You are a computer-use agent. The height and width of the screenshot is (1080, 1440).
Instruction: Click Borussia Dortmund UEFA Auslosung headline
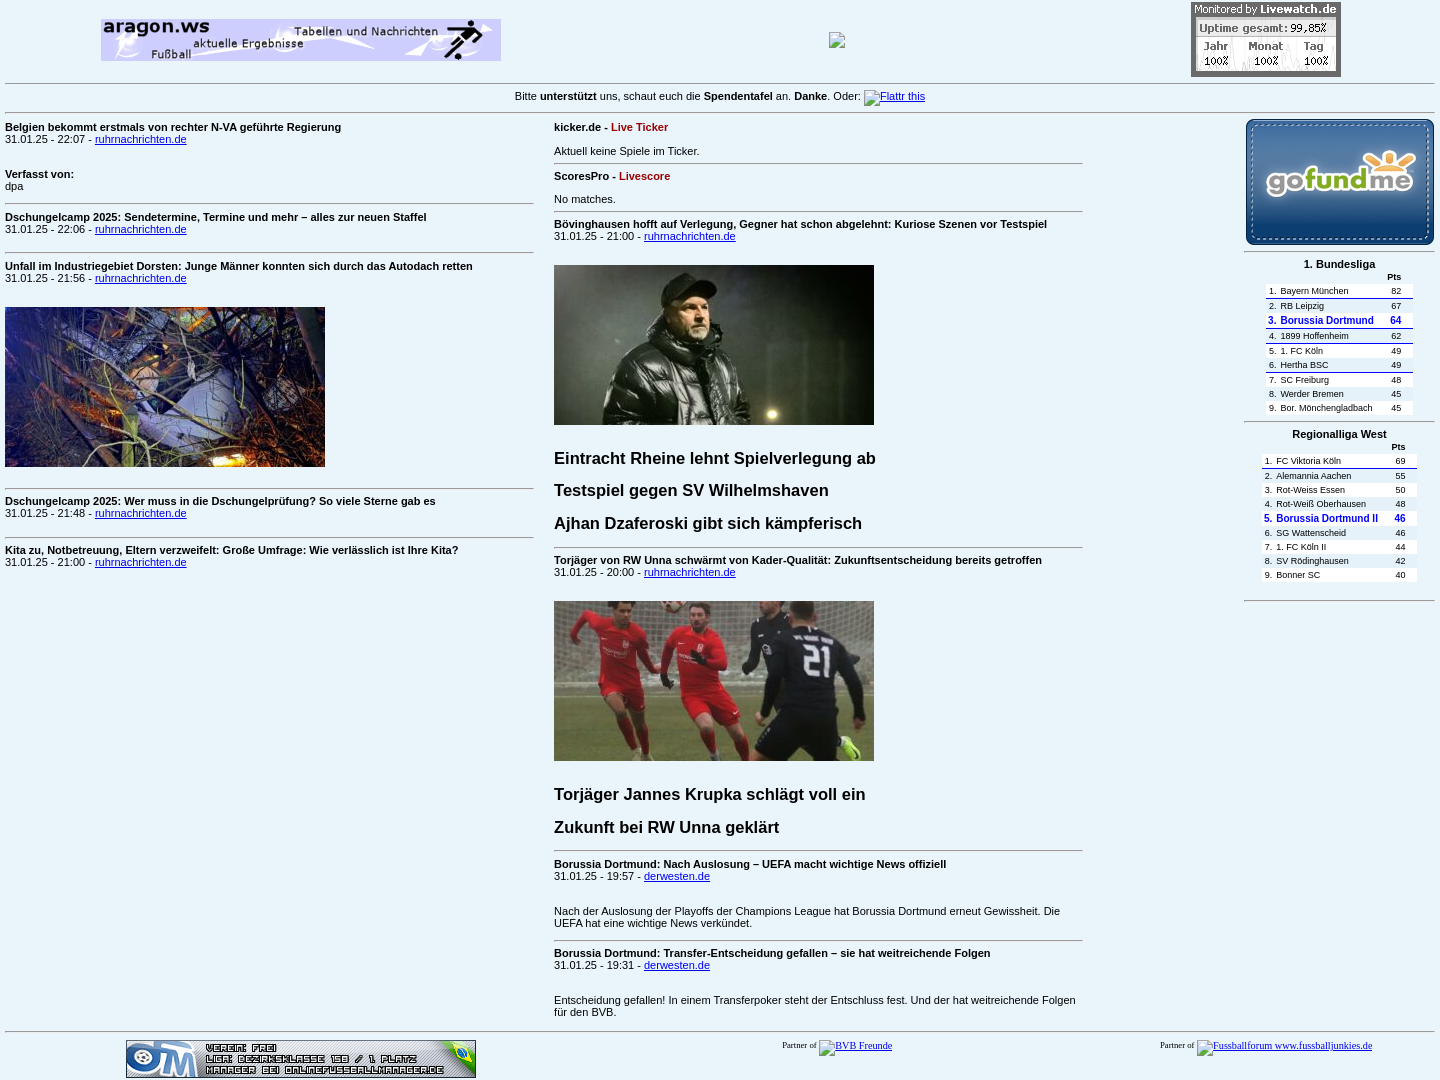[x=750, y=864]
